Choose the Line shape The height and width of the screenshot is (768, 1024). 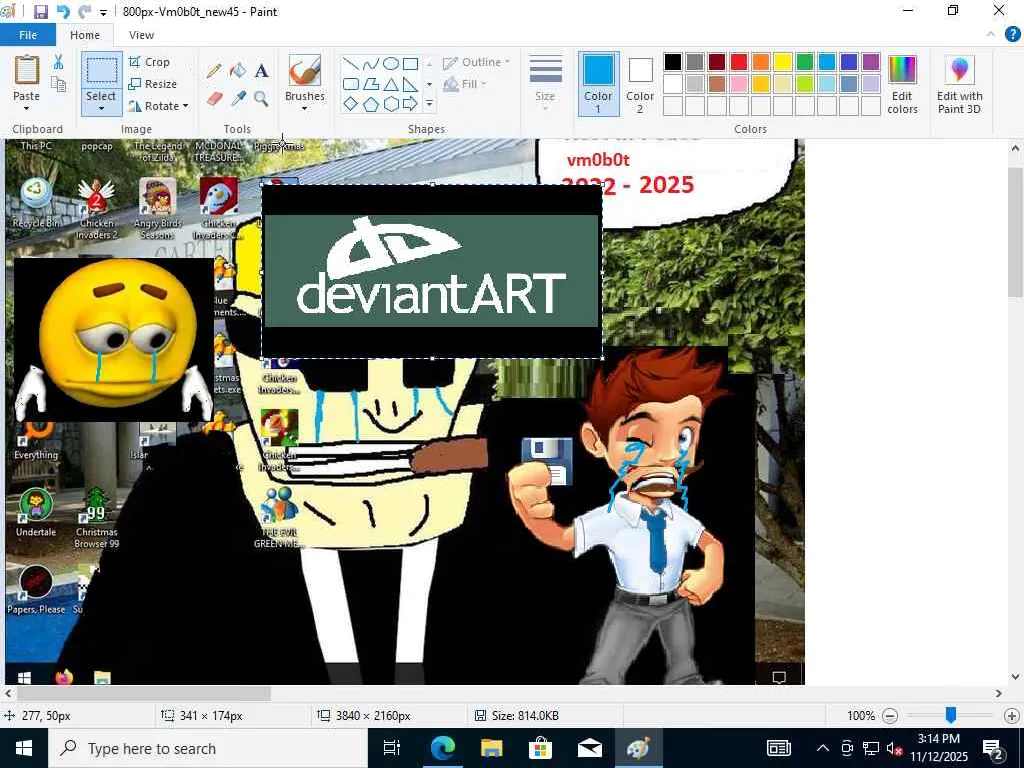tap(351, 64)
